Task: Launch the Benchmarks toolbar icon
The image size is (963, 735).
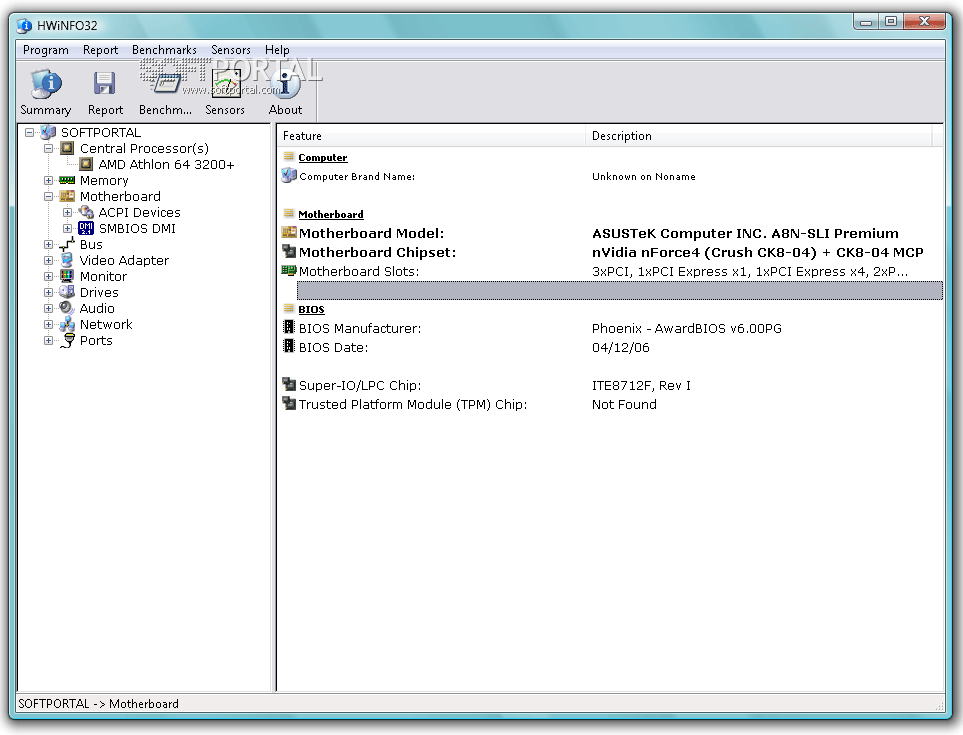Action: point(166,84)
